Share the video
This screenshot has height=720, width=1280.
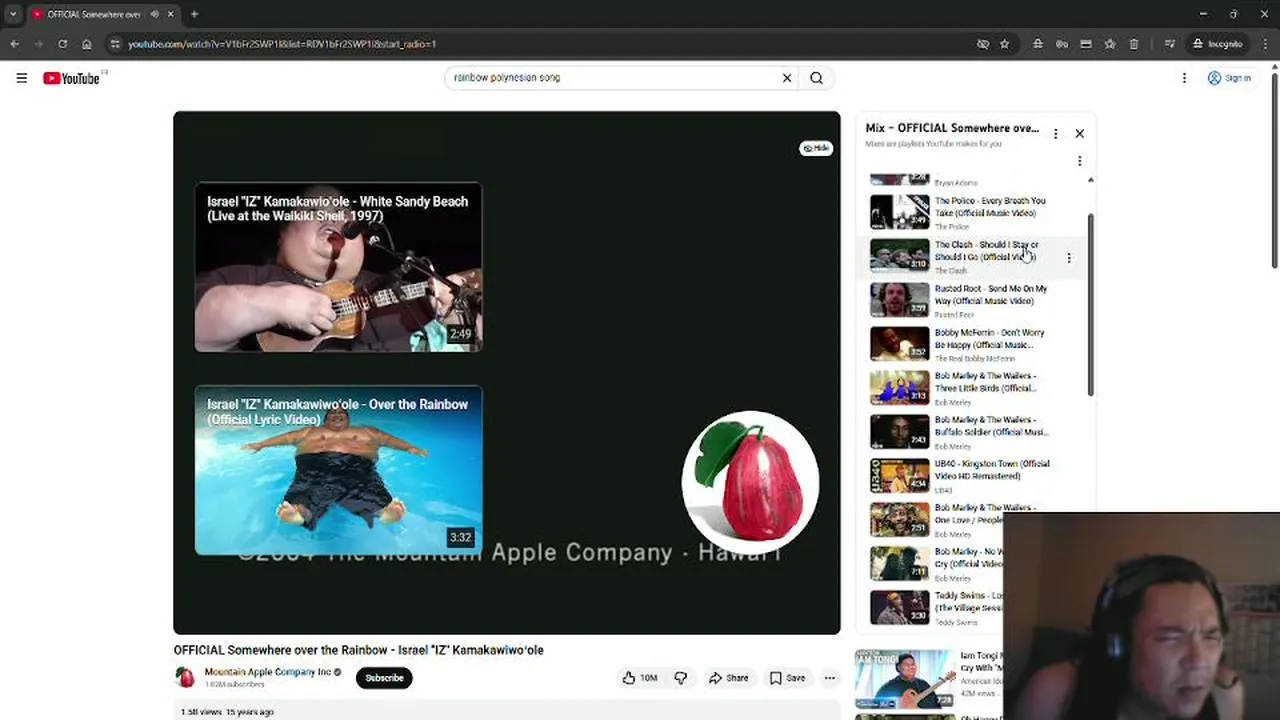[728, 678]
